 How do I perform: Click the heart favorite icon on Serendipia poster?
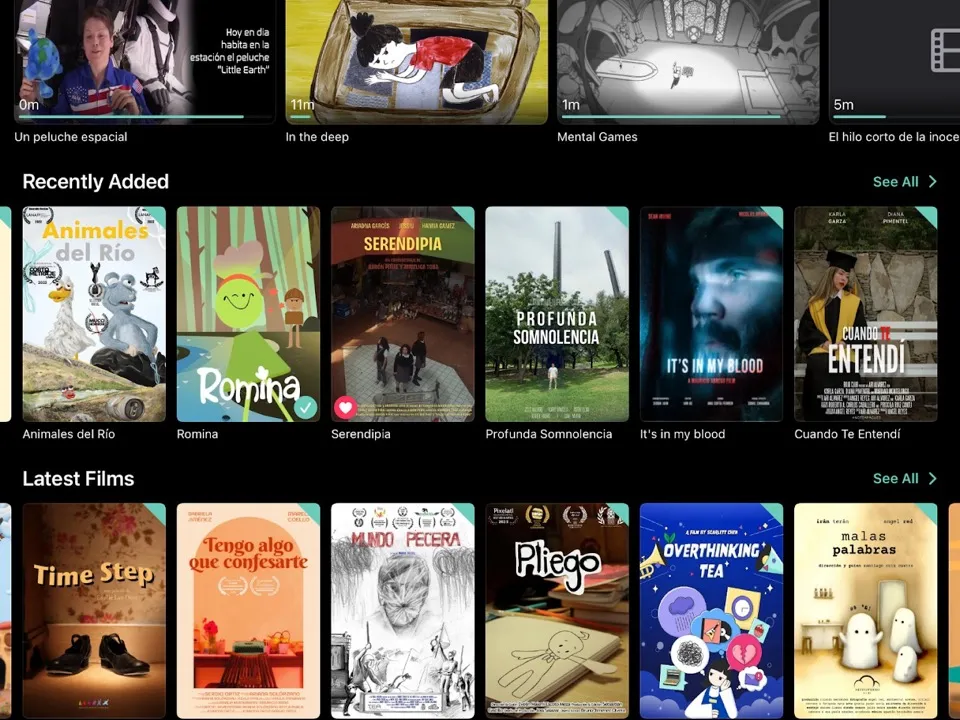click(345, 407)
